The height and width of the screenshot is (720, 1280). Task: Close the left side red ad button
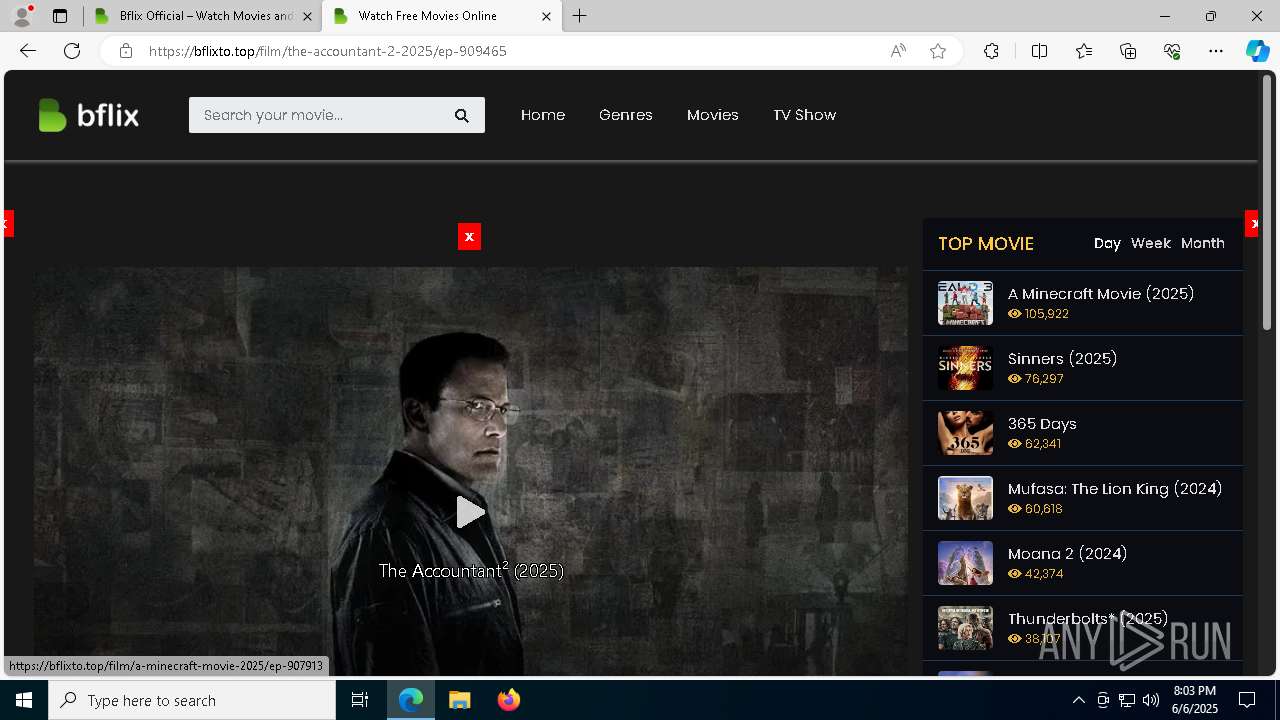pos(8,224)
